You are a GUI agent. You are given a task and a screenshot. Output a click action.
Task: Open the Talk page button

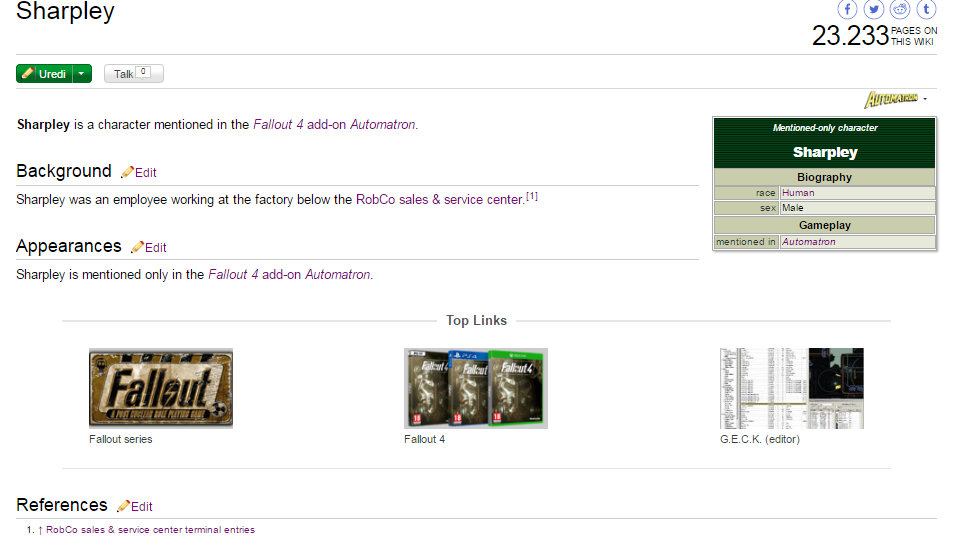[x=133, y=74]
